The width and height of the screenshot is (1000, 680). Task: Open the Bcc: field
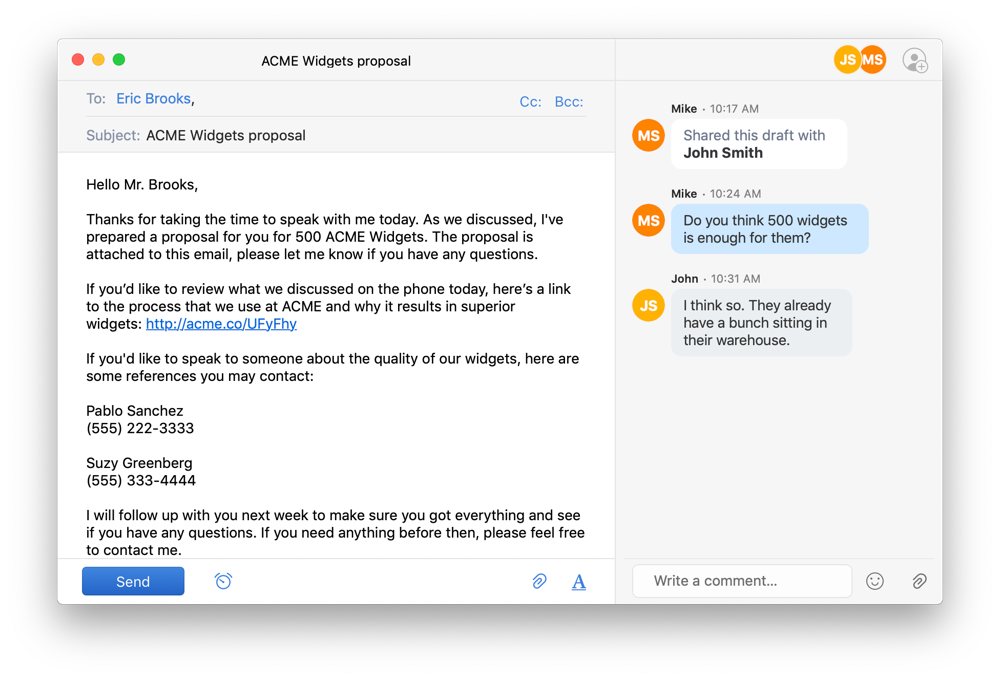point(569,102)
